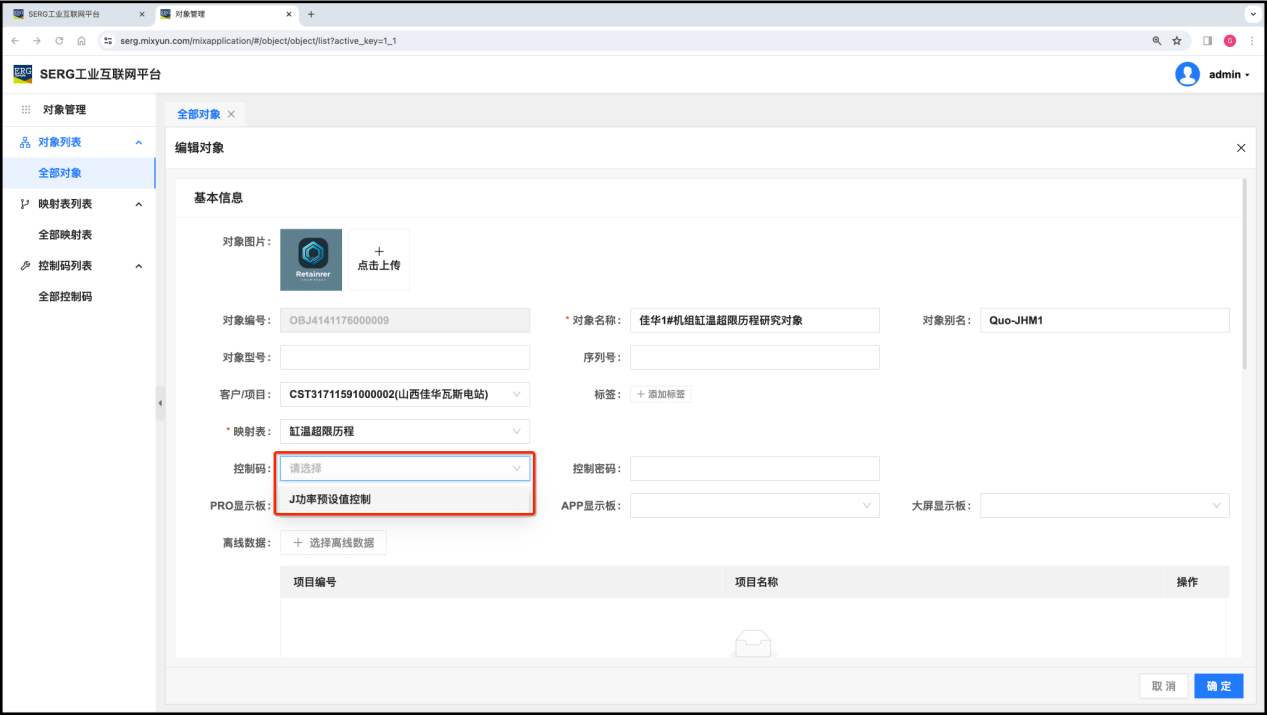Open browser zoom magnifier icon

pyautogui.click(x=1156, y=41)
